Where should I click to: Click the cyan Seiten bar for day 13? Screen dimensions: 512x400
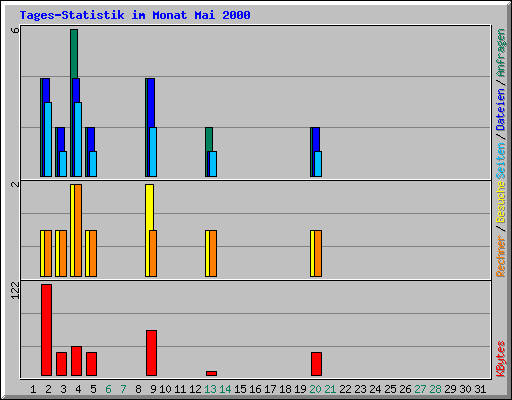point(213,164)
